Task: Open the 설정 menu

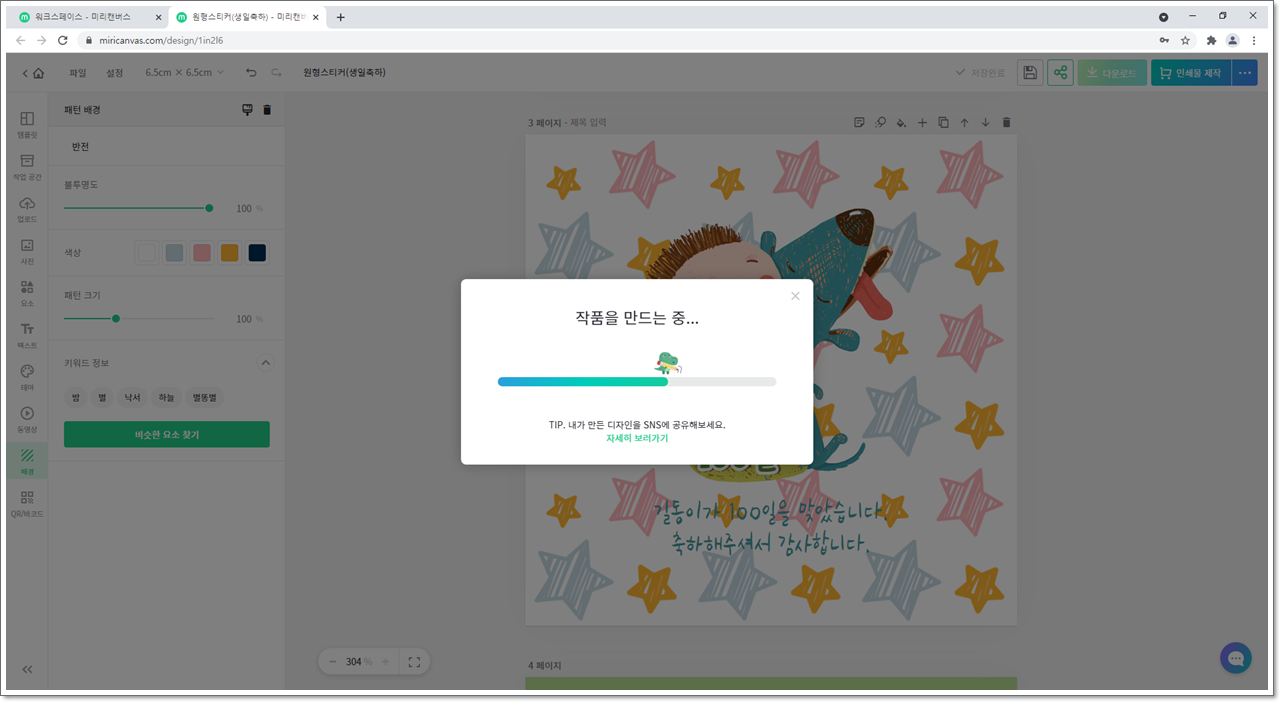Action: (x=115, y=73)
